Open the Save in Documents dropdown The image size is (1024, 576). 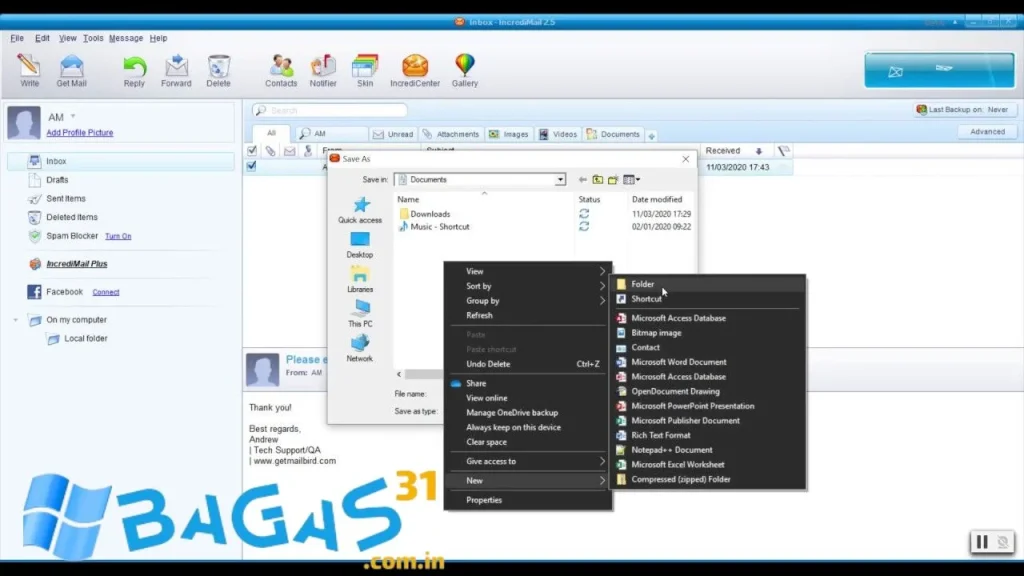[x=560, y=180]
